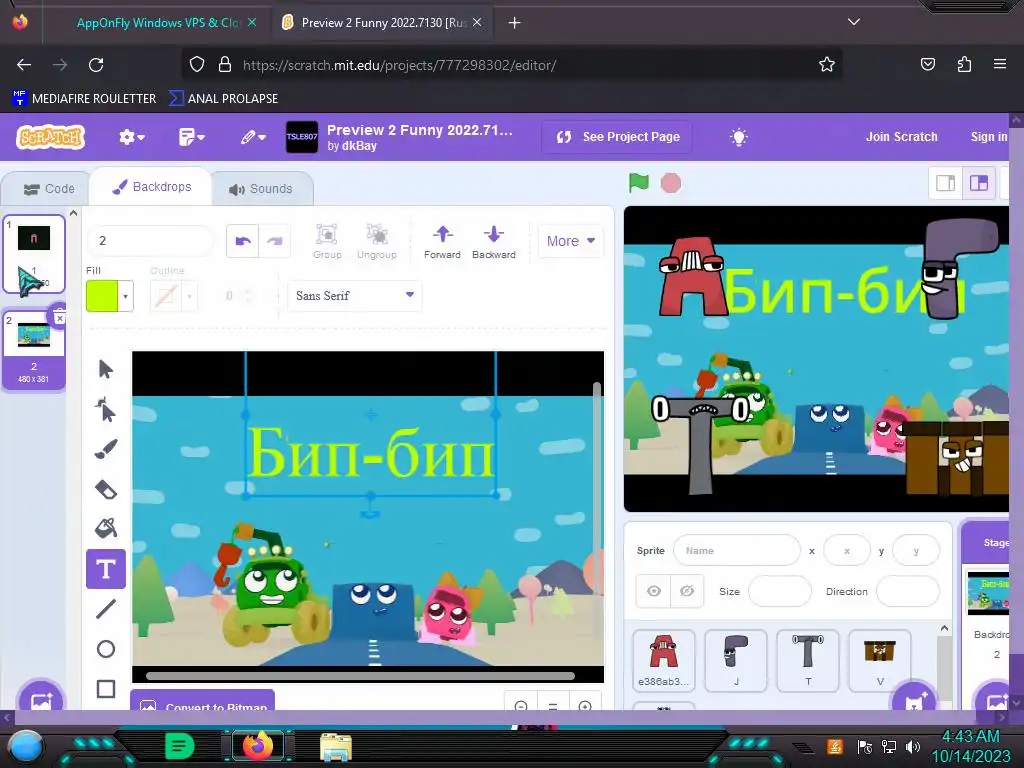Select Preview 2 Funny browser tab
The width and height of the screenshot is (1024, 768).
(383, 23)
